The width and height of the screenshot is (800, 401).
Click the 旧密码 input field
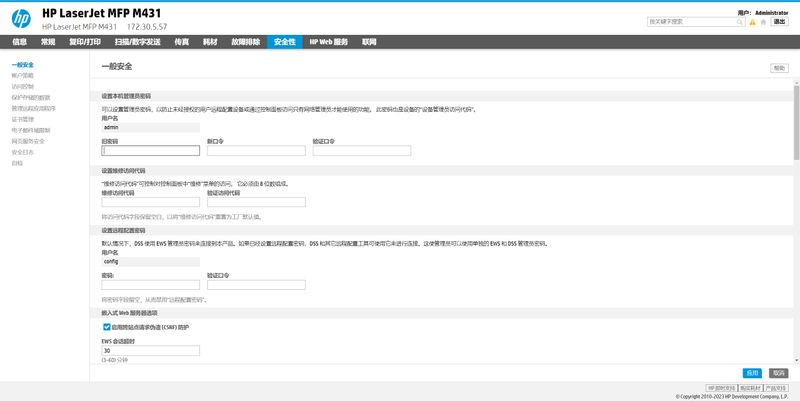[151, 151]
